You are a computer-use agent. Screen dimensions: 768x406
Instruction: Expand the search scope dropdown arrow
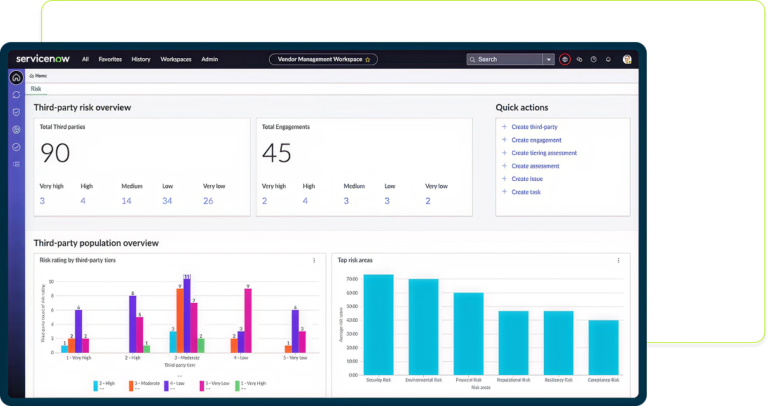click(x=549, y=59)
